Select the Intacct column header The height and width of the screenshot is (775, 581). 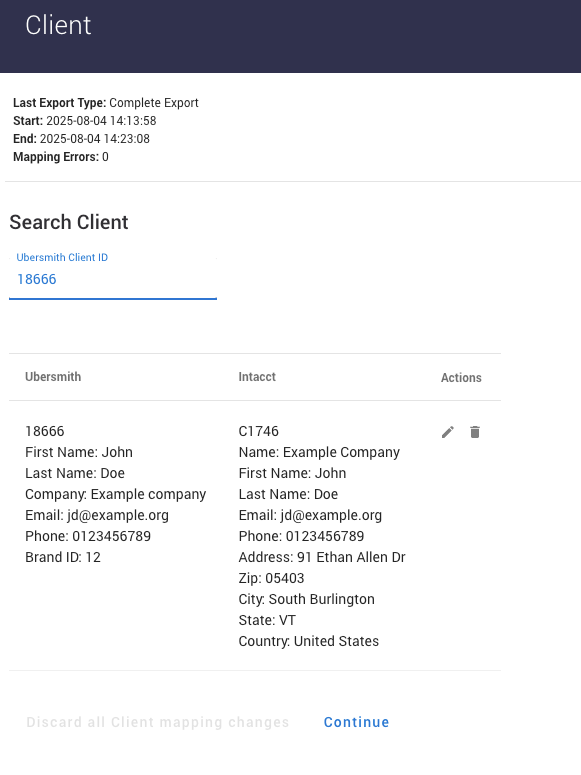coord(257,377)
